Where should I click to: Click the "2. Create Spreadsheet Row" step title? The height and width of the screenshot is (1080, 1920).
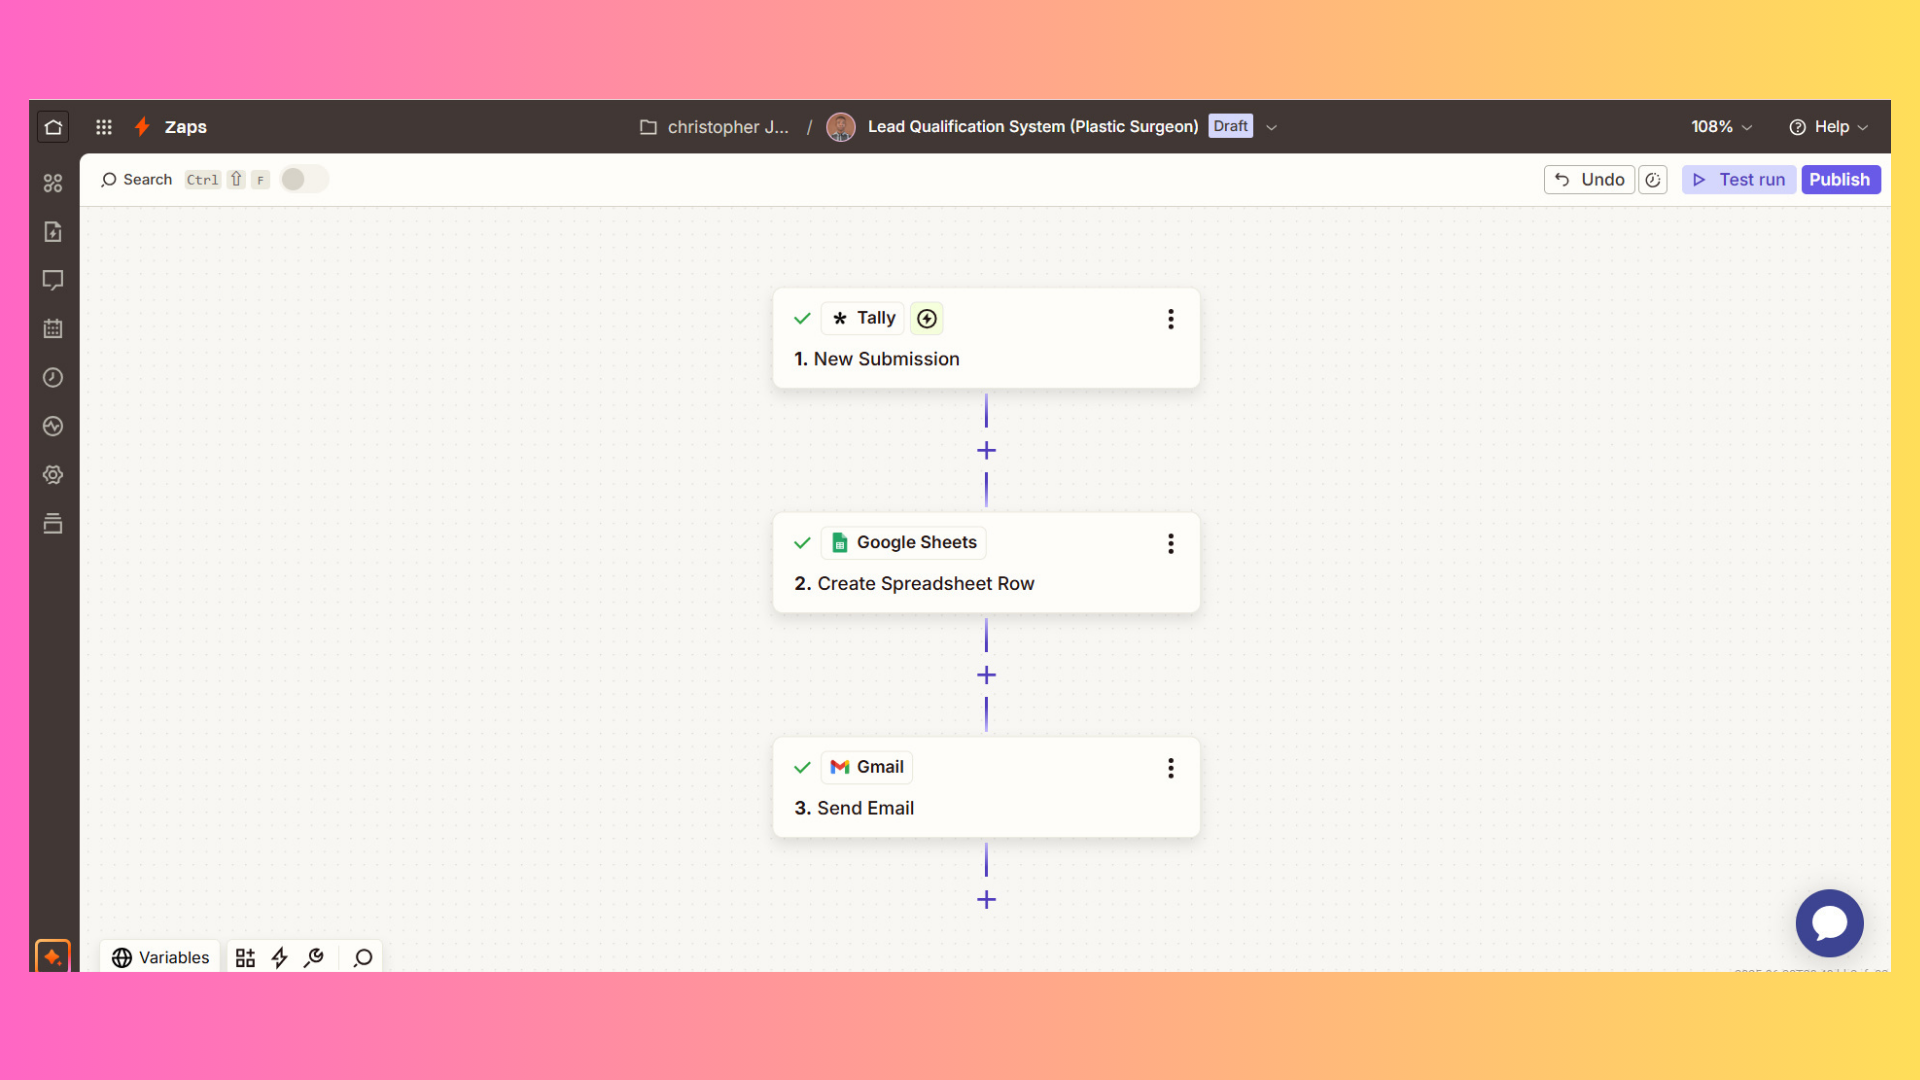[x=914, y=583]
